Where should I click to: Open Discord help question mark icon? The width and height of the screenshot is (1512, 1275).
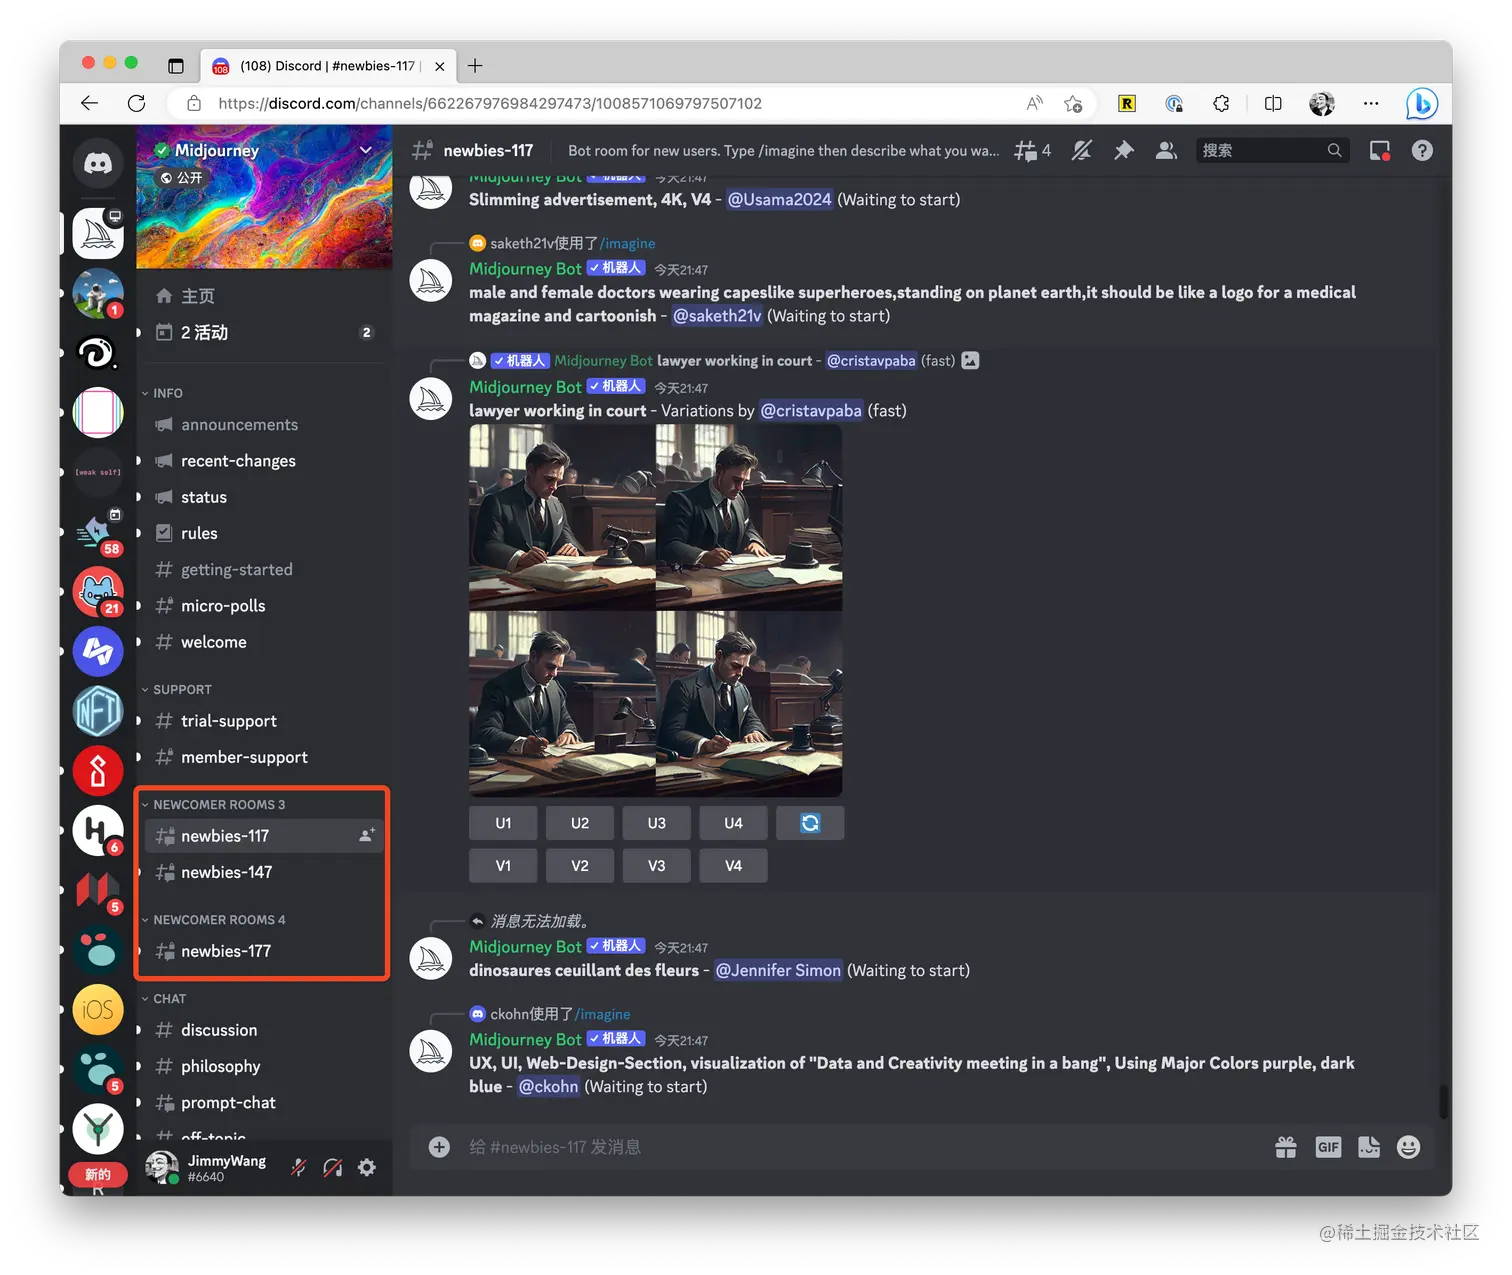coord(1422,151)
